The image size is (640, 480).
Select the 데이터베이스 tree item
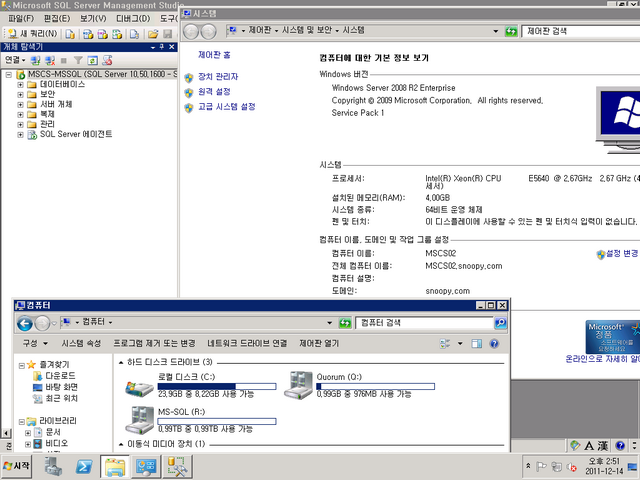tap(62, 84)
